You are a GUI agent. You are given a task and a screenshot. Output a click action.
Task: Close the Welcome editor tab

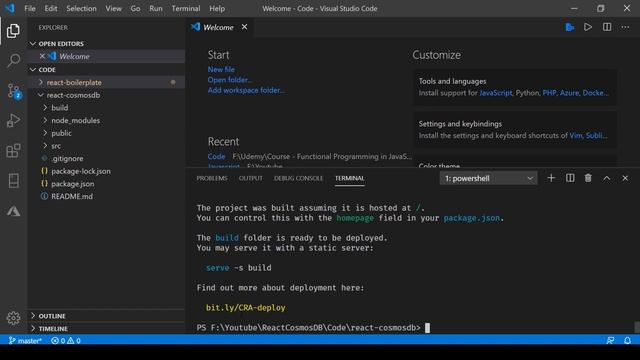click(244, 27)
